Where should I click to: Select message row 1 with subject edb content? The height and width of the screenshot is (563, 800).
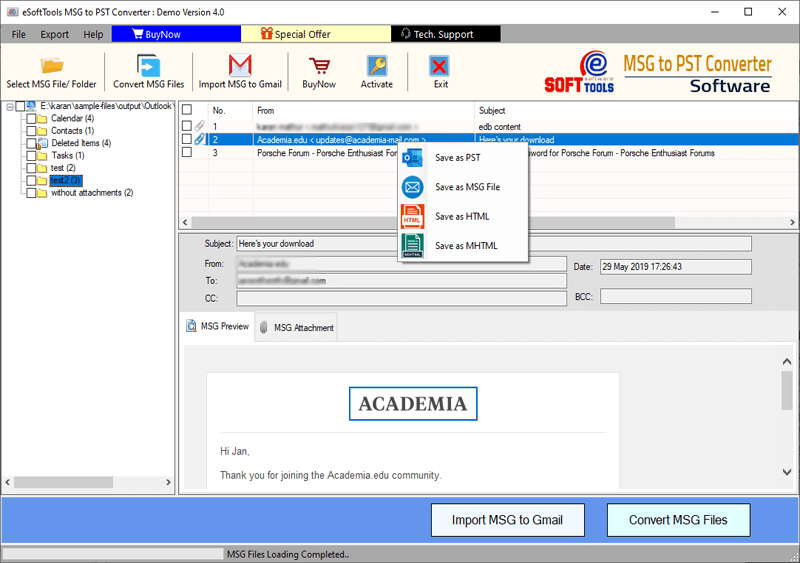point(489,126)
